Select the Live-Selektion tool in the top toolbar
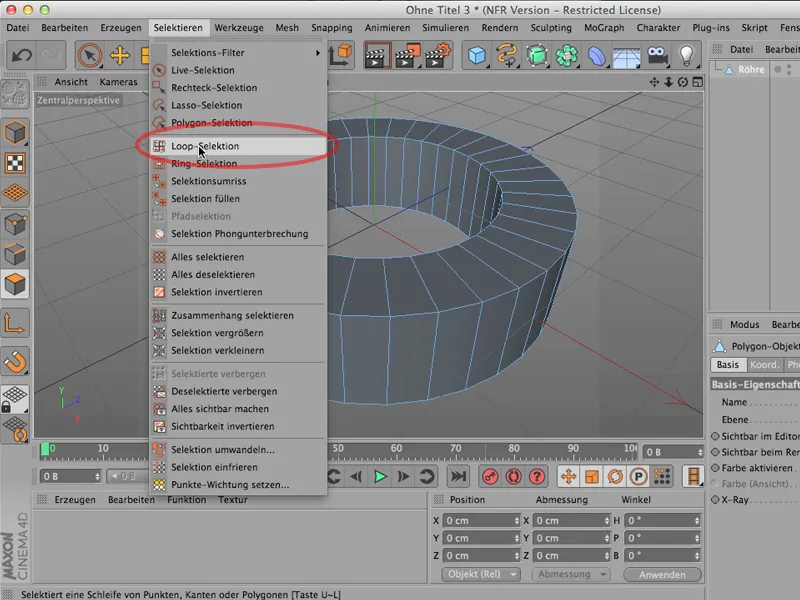Viewport: 800px width, 600px height. (x=89, y=55)
